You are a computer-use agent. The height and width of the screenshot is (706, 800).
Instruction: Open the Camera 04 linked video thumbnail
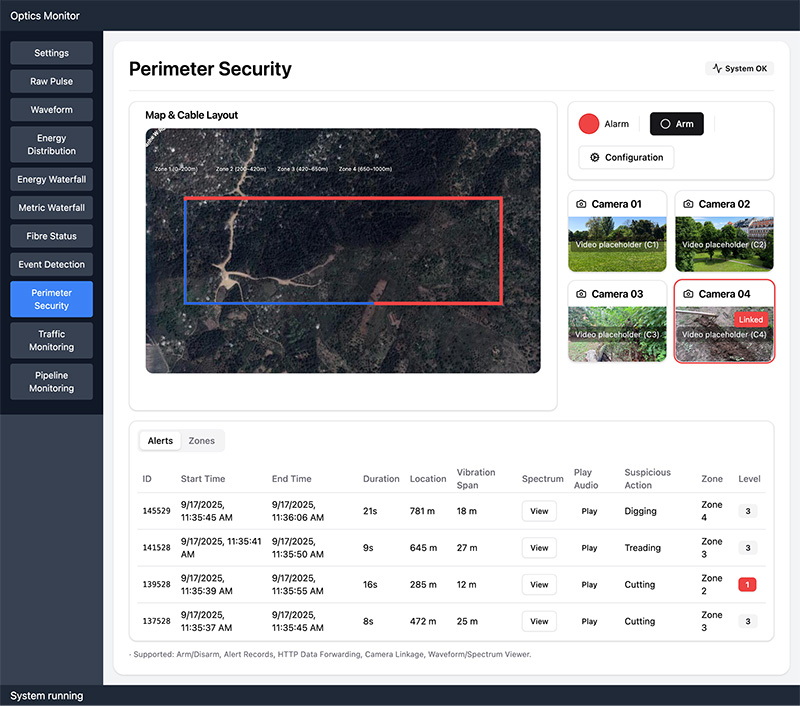[724, 335]
